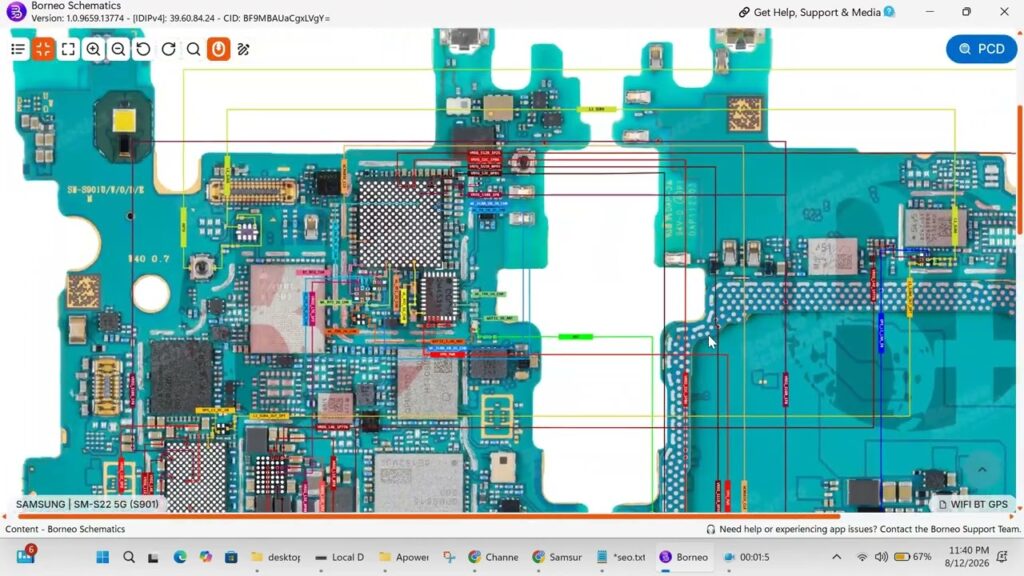Click Content - Borneo Schematics status text
This screenshot has width=1024, height=576.
65,529
